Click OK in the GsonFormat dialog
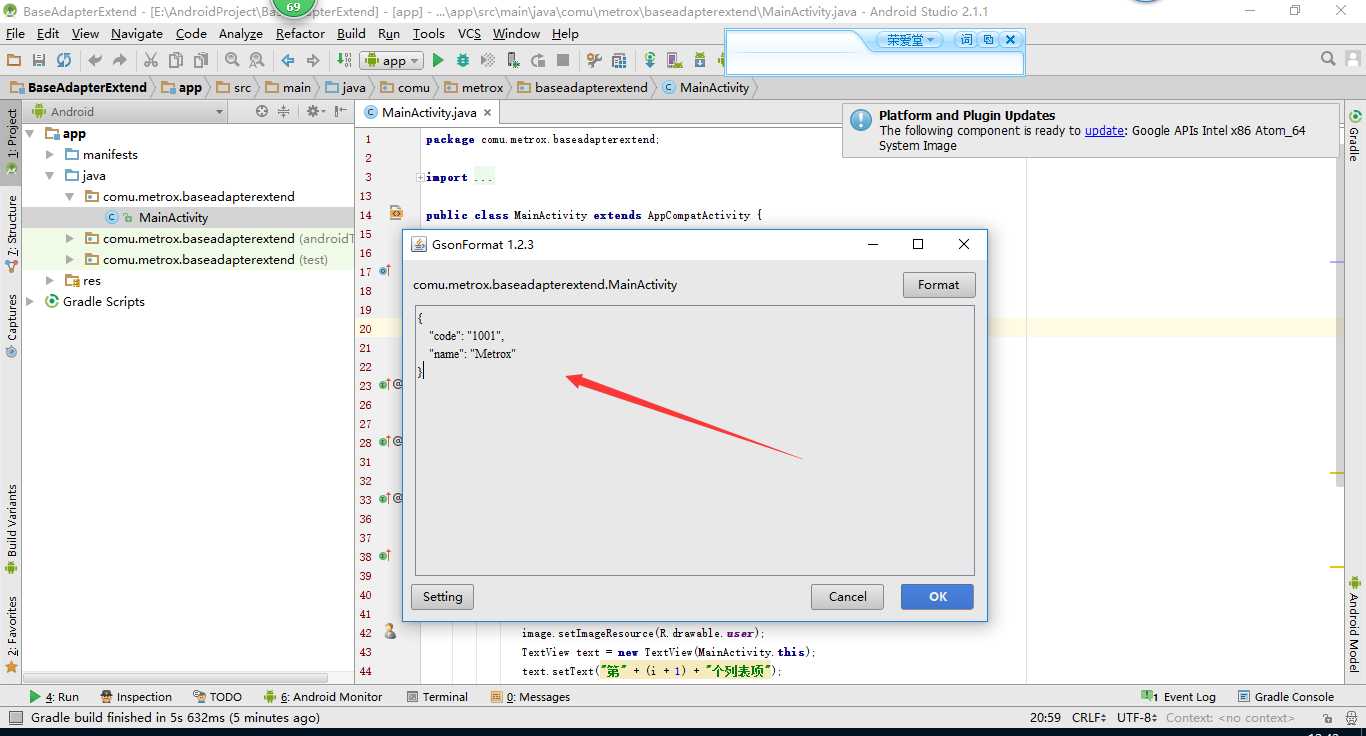 coord(937,597)
